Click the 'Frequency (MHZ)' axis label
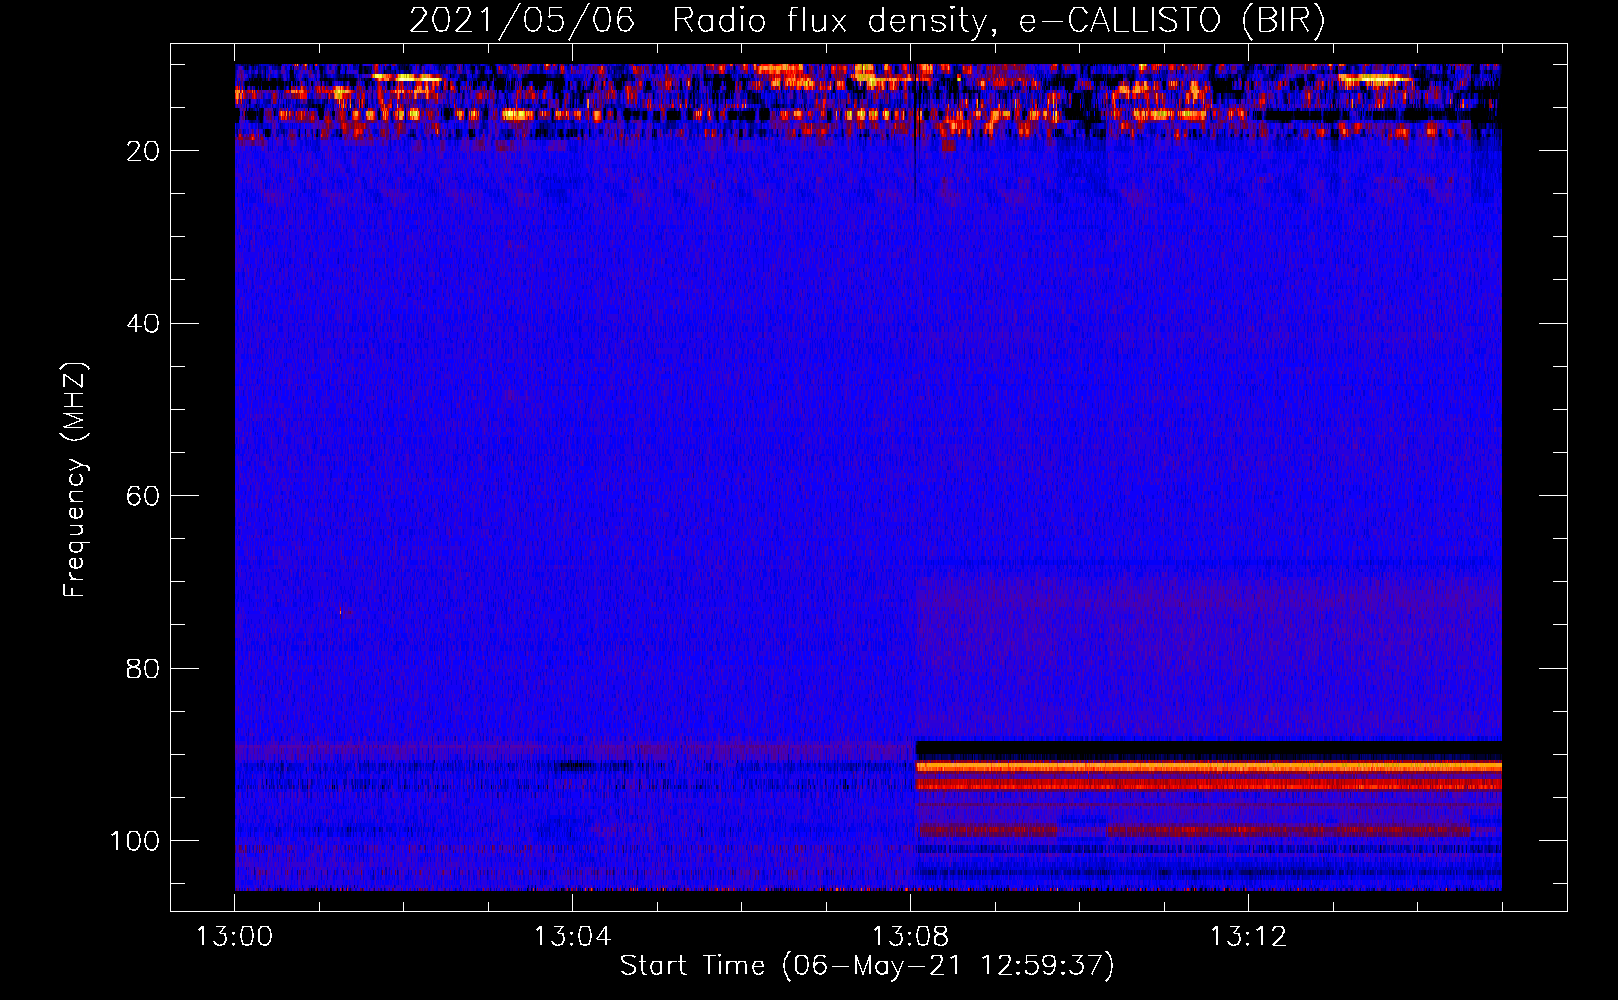 click(75, 480)
